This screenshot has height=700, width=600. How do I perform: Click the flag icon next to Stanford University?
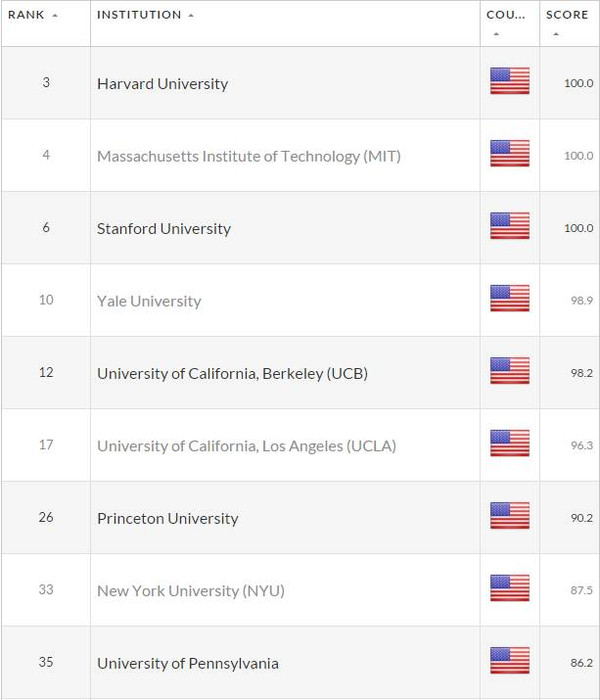(x=509, y=225)
